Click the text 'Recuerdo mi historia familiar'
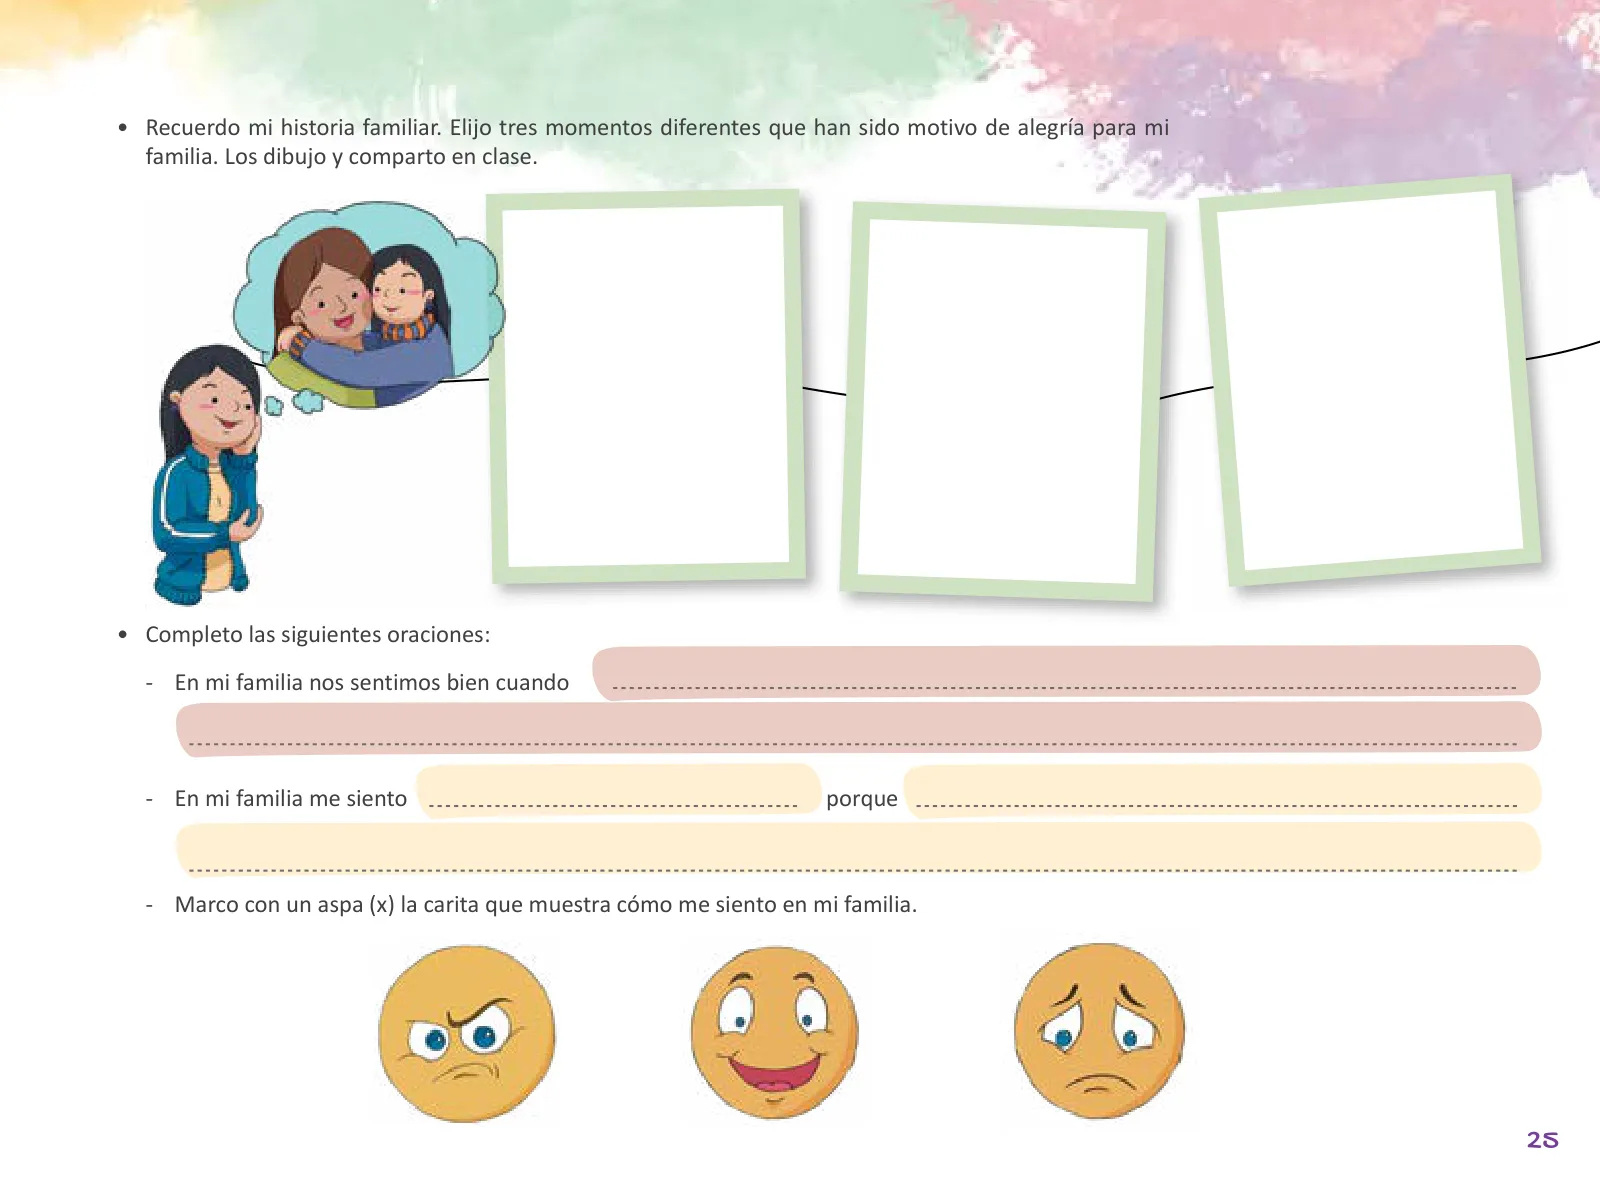 coord(292,128)
